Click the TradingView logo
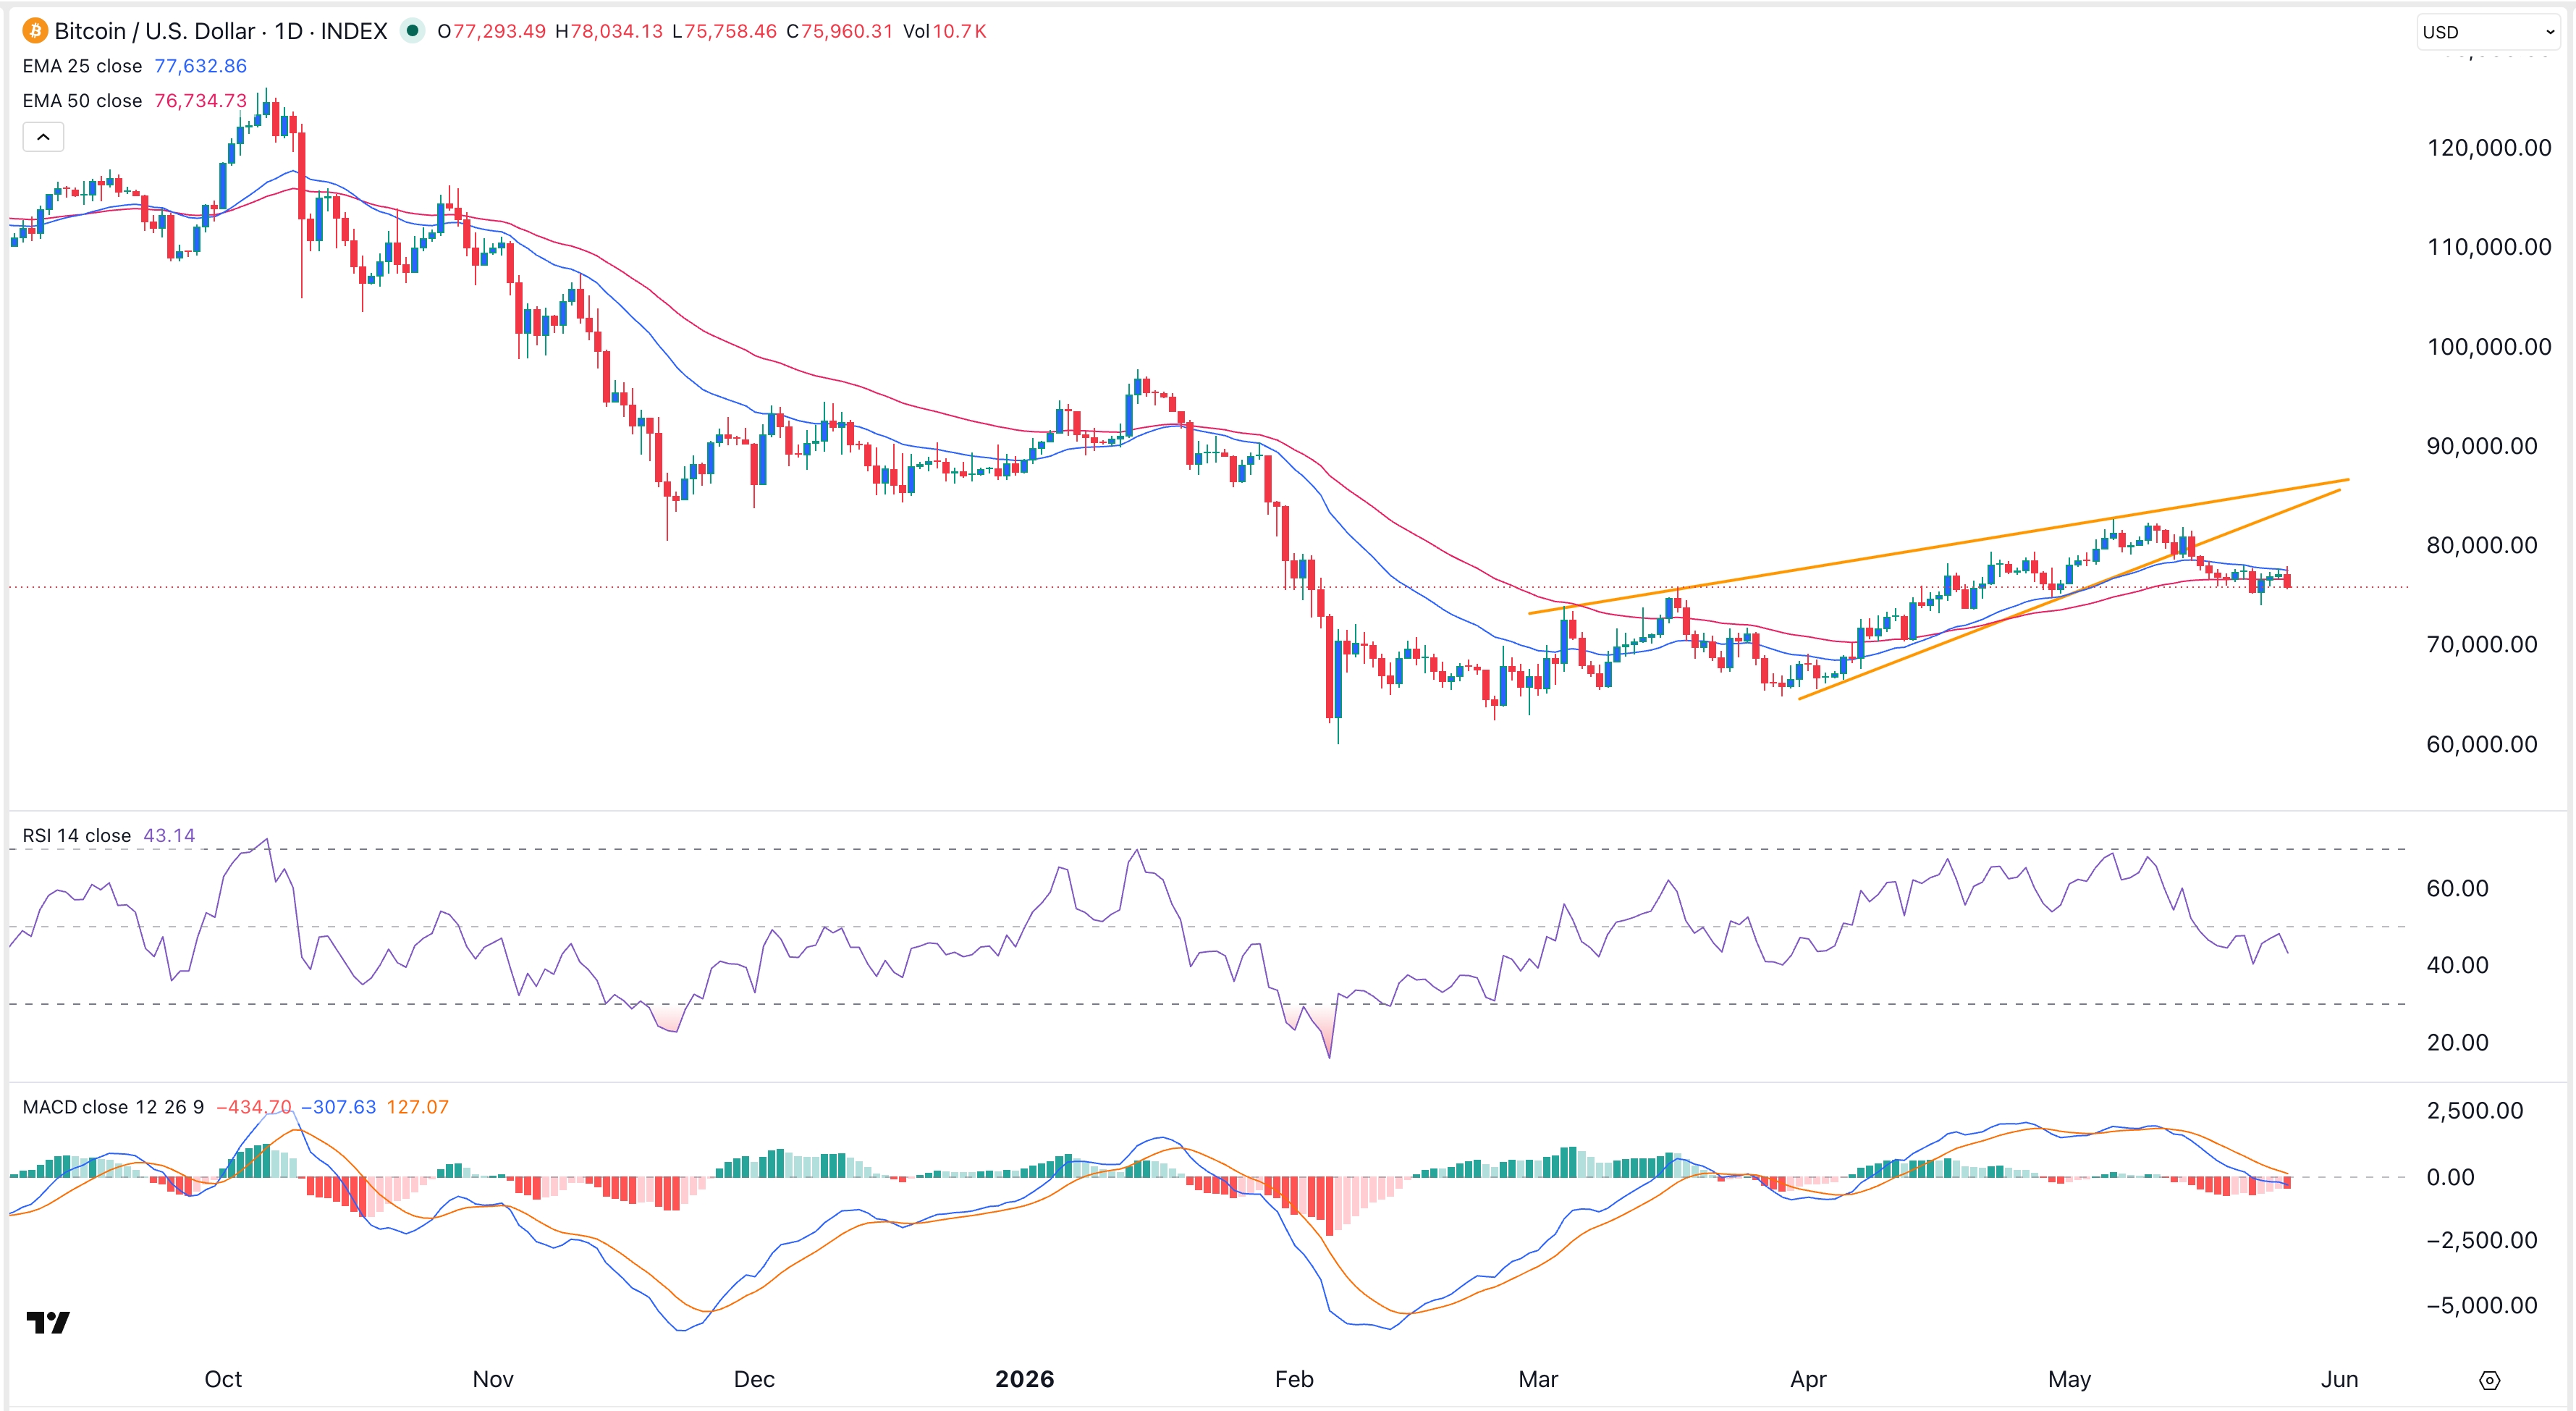 [x=48, y=1323]
